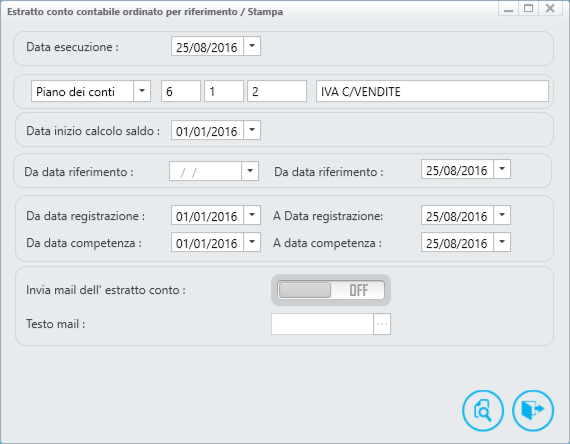Toggle Invia mail dell'estratto conto switch
This screenshot has height=444, width=570.
(331, 290)
